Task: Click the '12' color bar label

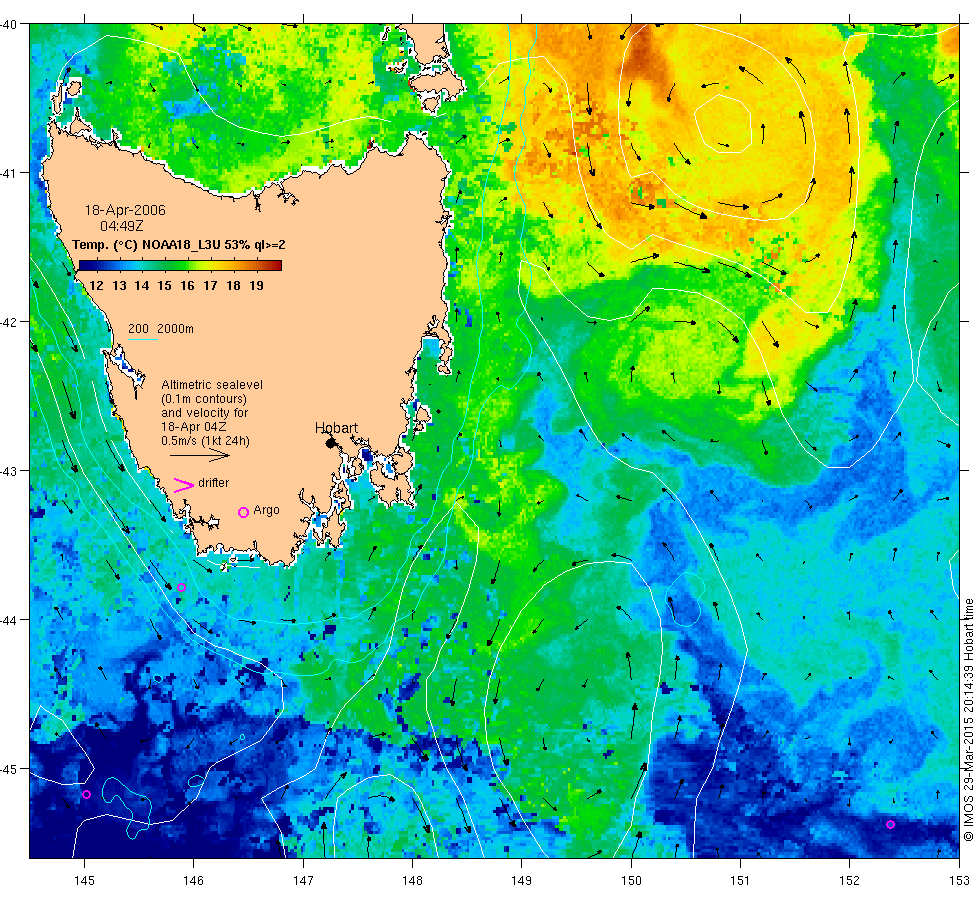Action: [x=96, y=286]
